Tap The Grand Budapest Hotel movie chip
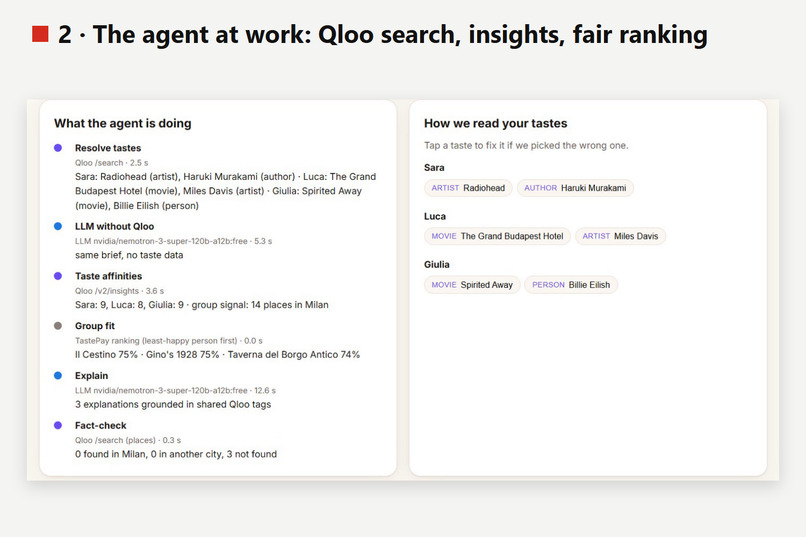Image resolution: width=806 pixels, height=537 pixels. click(x=497, y=236)
